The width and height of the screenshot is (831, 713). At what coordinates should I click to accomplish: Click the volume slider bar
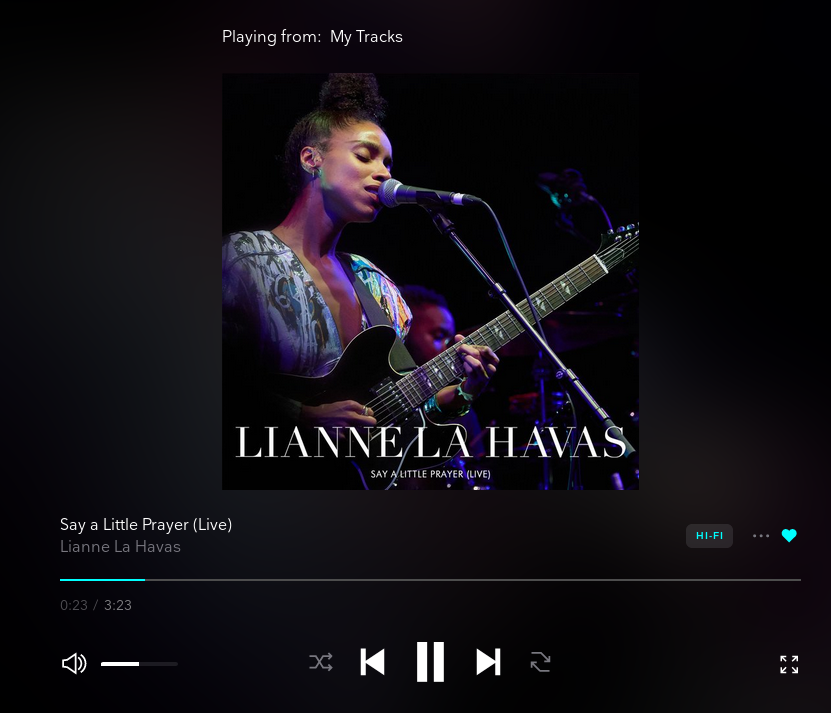click(139, 664)
